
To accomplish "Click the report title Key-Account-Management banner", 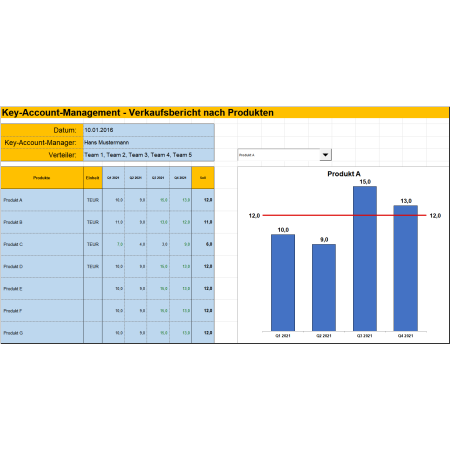I will [x=225, y=113].
